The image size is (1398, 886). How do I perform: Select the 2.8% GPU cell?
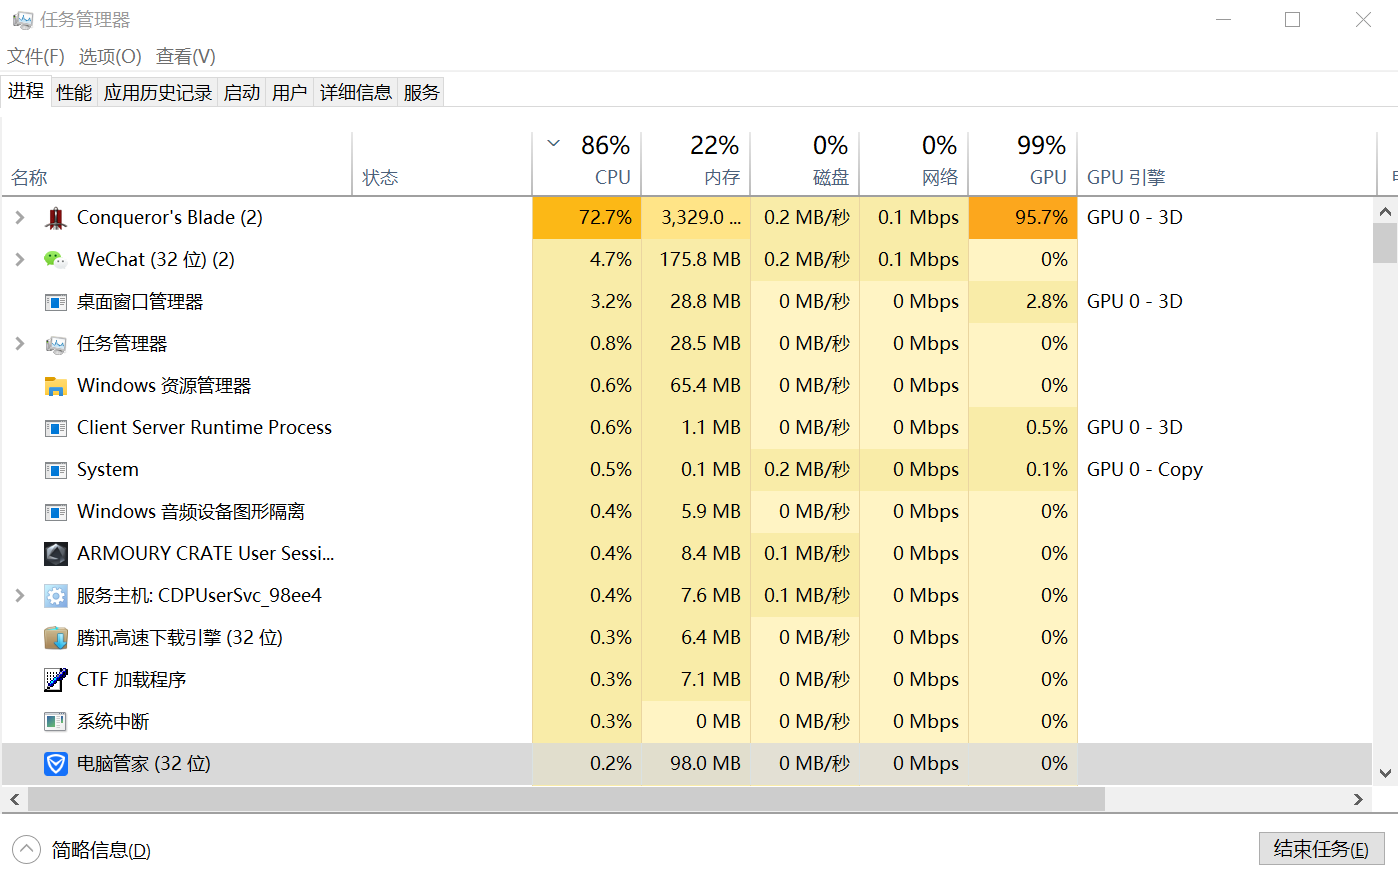(x=1022, y=302)
